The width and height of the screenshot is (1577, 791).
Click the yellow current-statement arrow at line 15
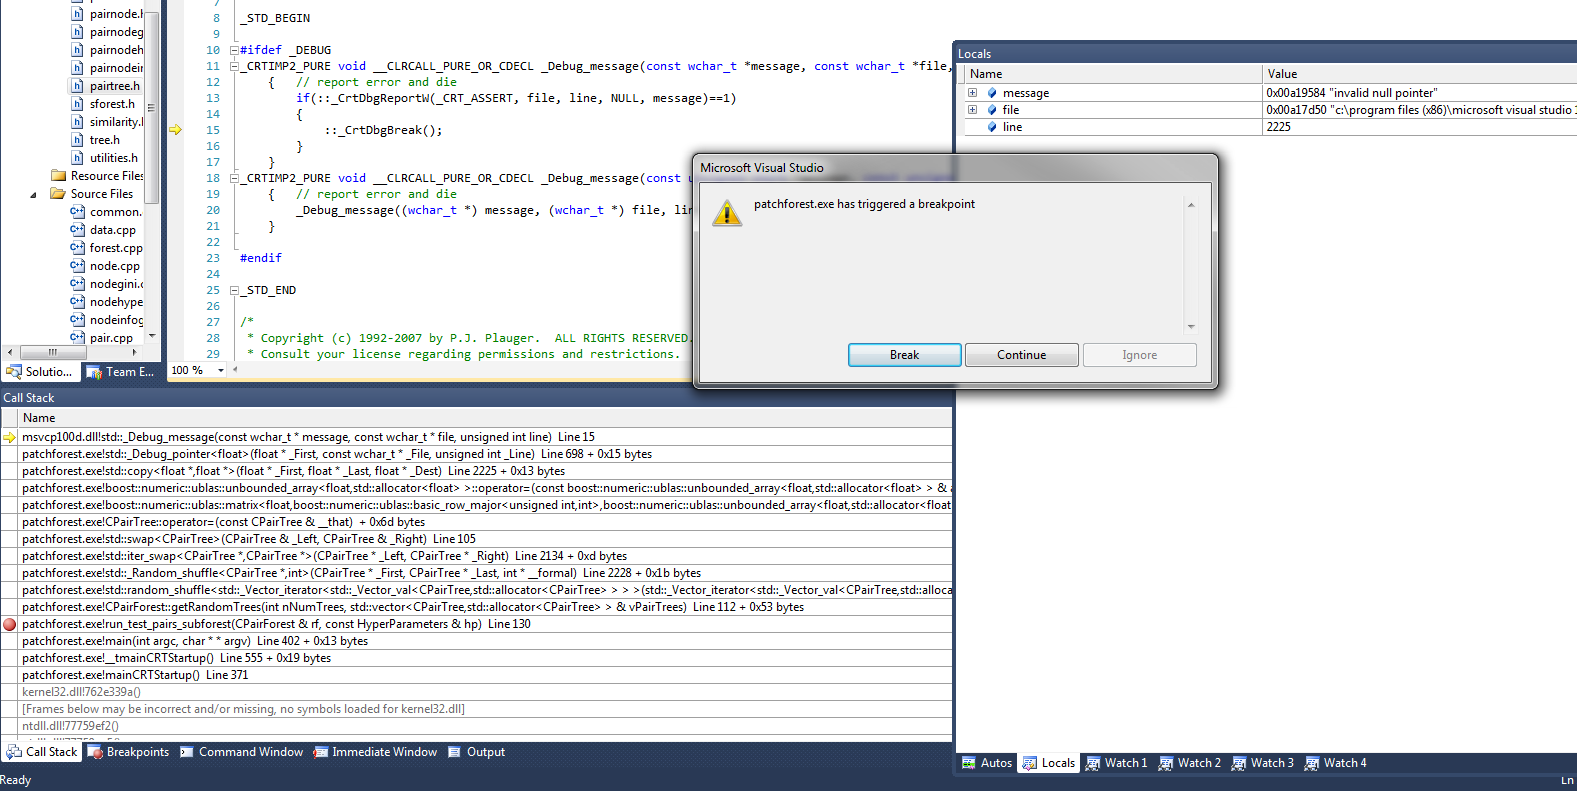click(175, 130)
